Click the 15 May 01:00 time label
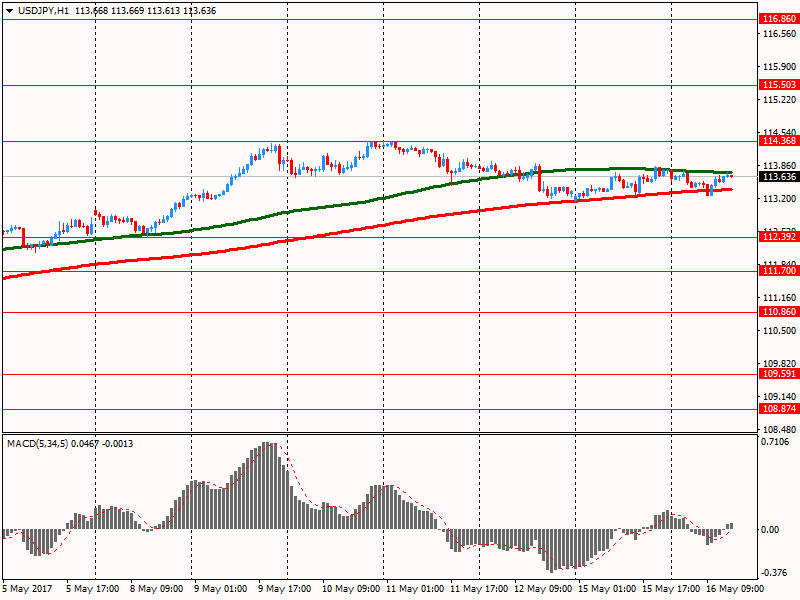 pos(607,589)
